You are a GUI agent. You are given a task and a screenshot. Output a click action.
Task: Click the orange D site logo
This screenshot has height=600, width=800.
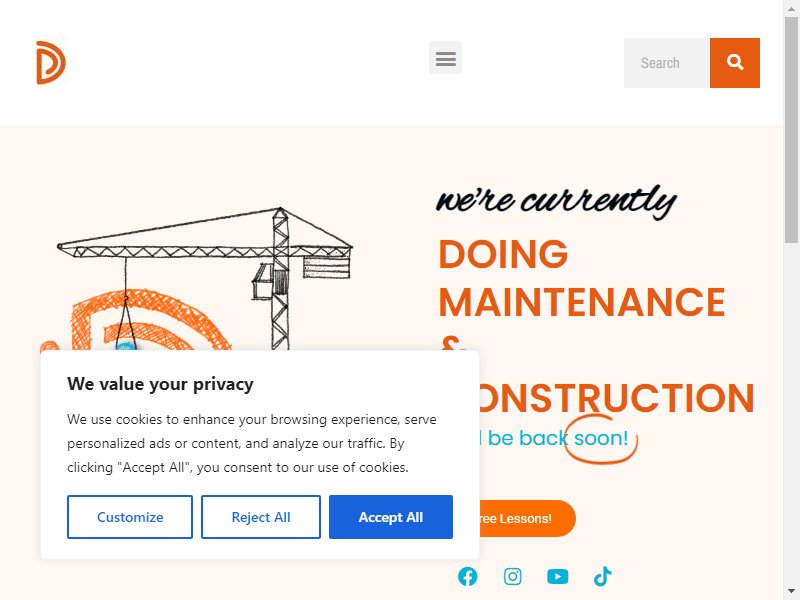click(51, 63)
